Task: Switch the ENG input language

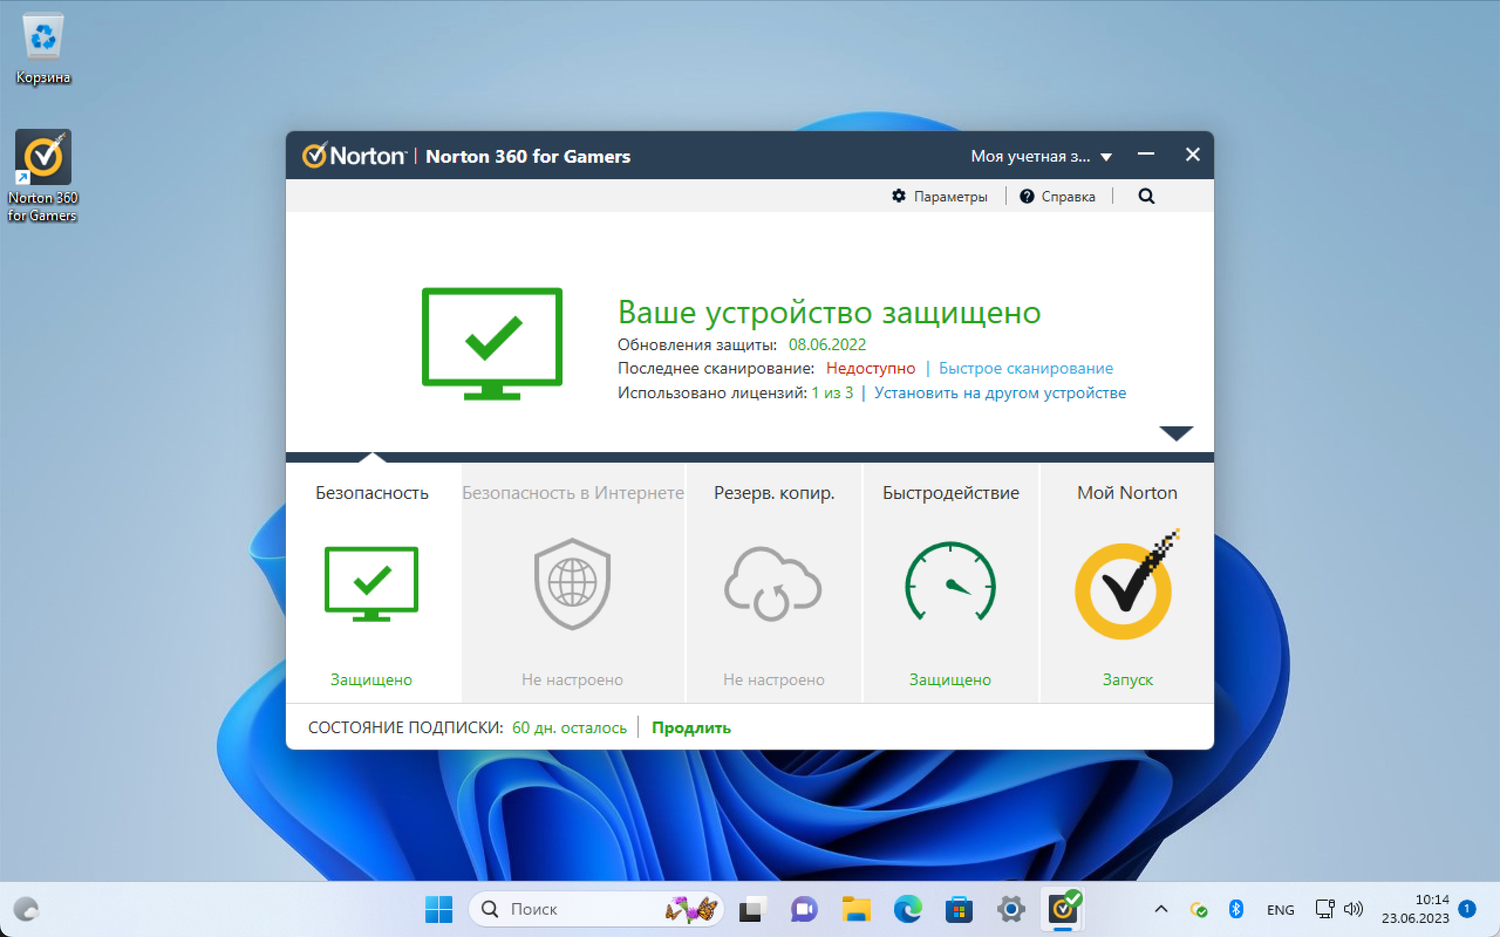Action: (1280, 910)
